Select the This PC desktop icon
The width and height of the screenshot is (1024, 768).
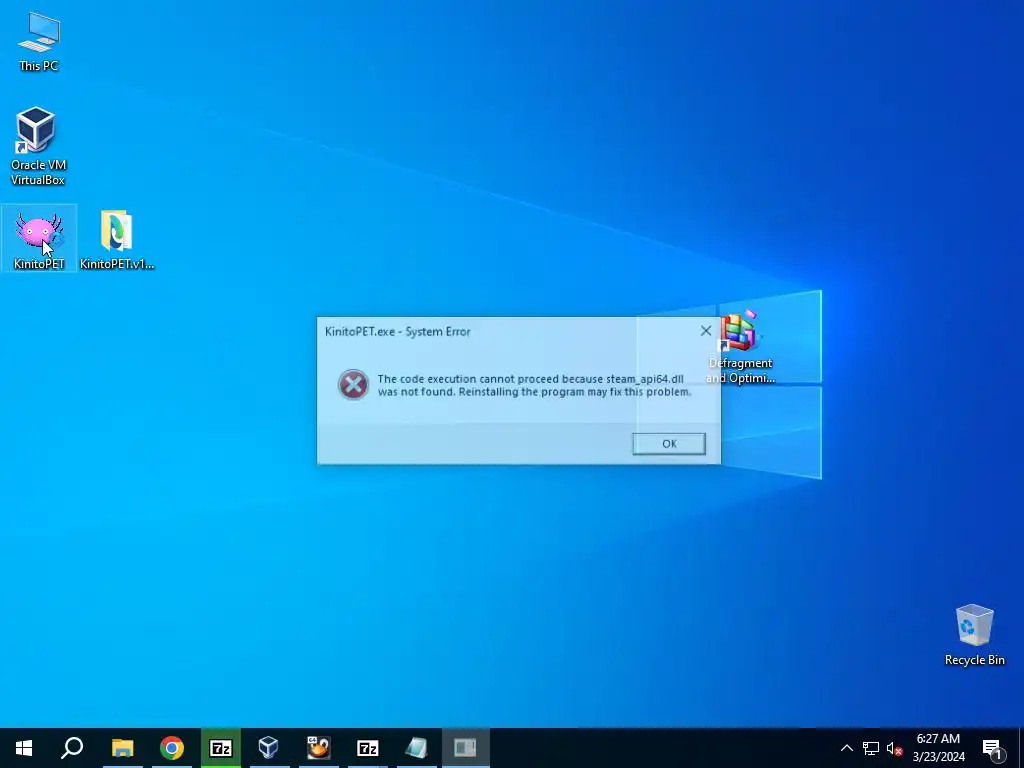click(39, 42)
